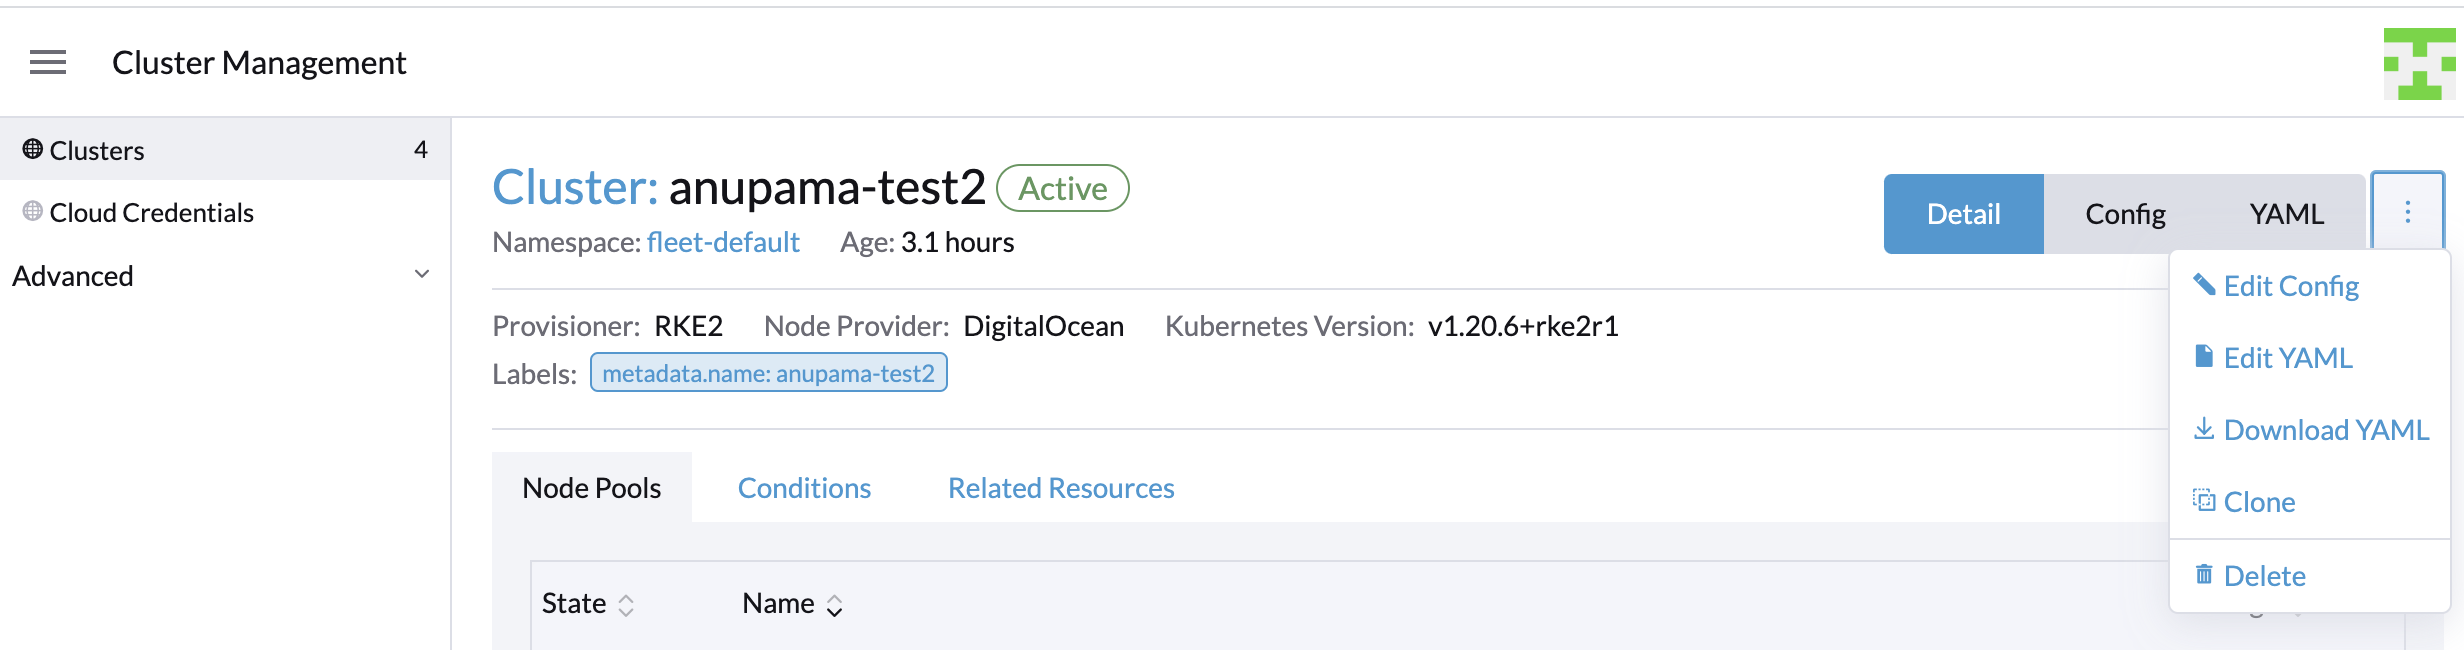
Task: Click the Detail button
Action: 1962,213
